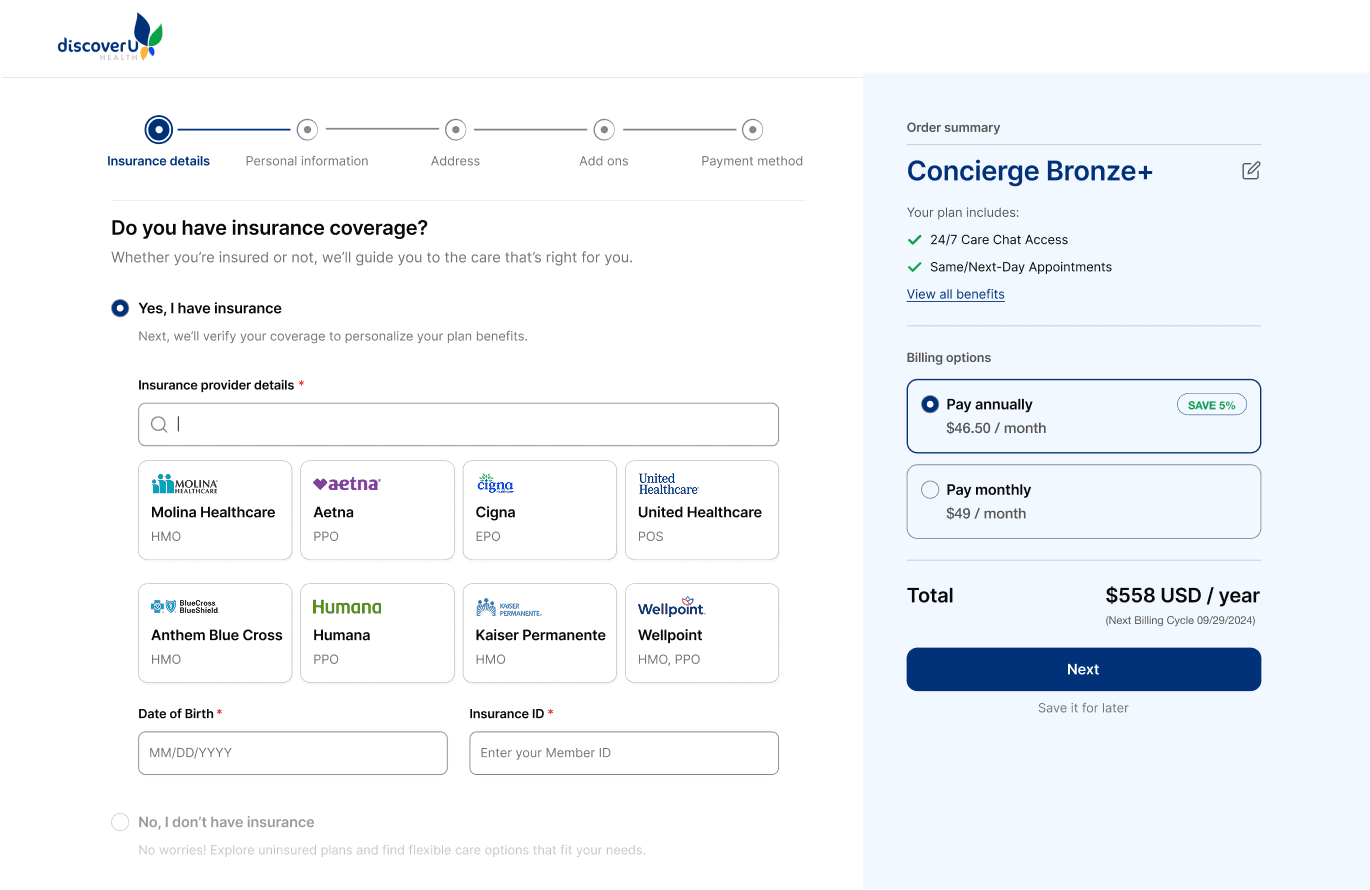The image size is (1370, 890).
Task: Click the search magnifier icon
Action: (x=159, y=425)
